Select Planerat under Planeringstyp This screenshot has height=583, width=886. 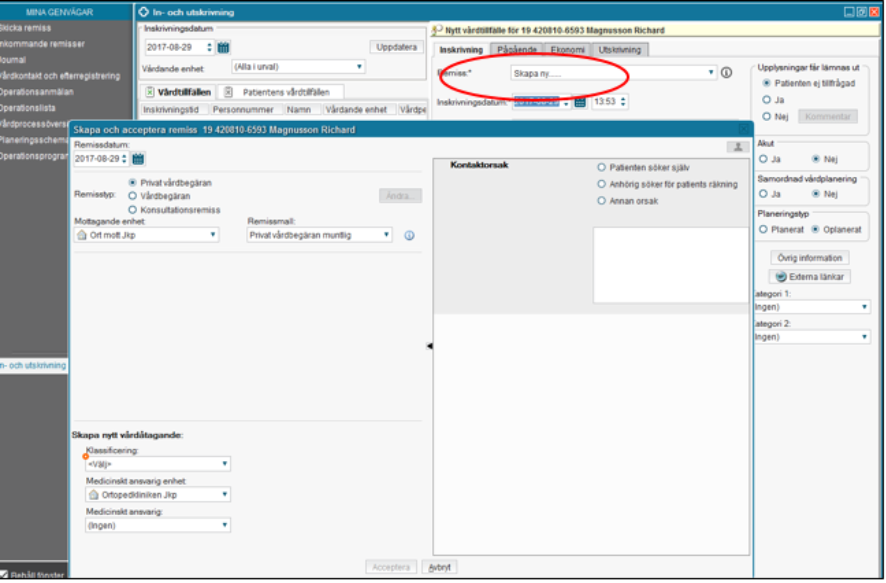[765, 229]
